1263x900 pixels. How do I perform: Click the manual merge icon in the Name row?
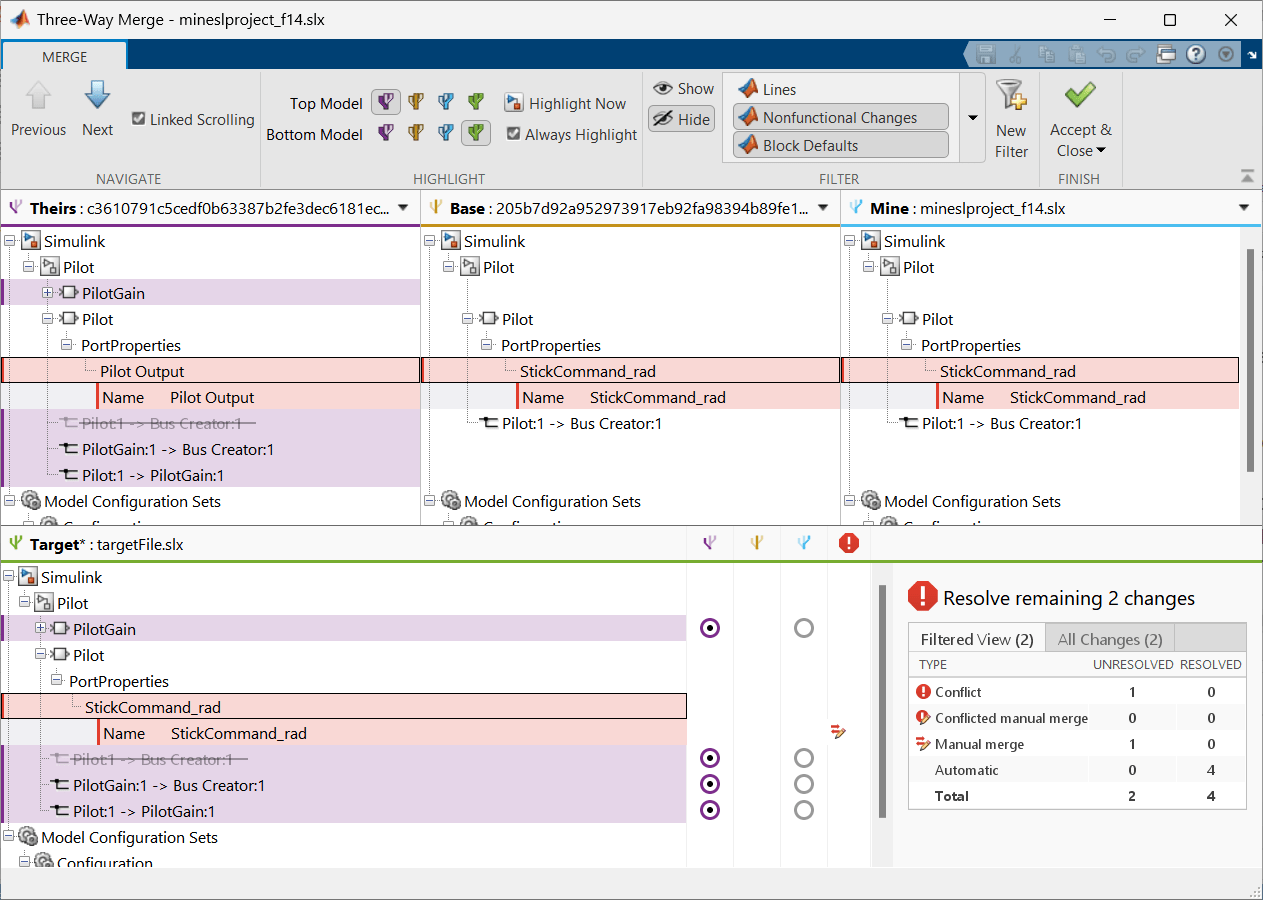[x=838, y=733]
